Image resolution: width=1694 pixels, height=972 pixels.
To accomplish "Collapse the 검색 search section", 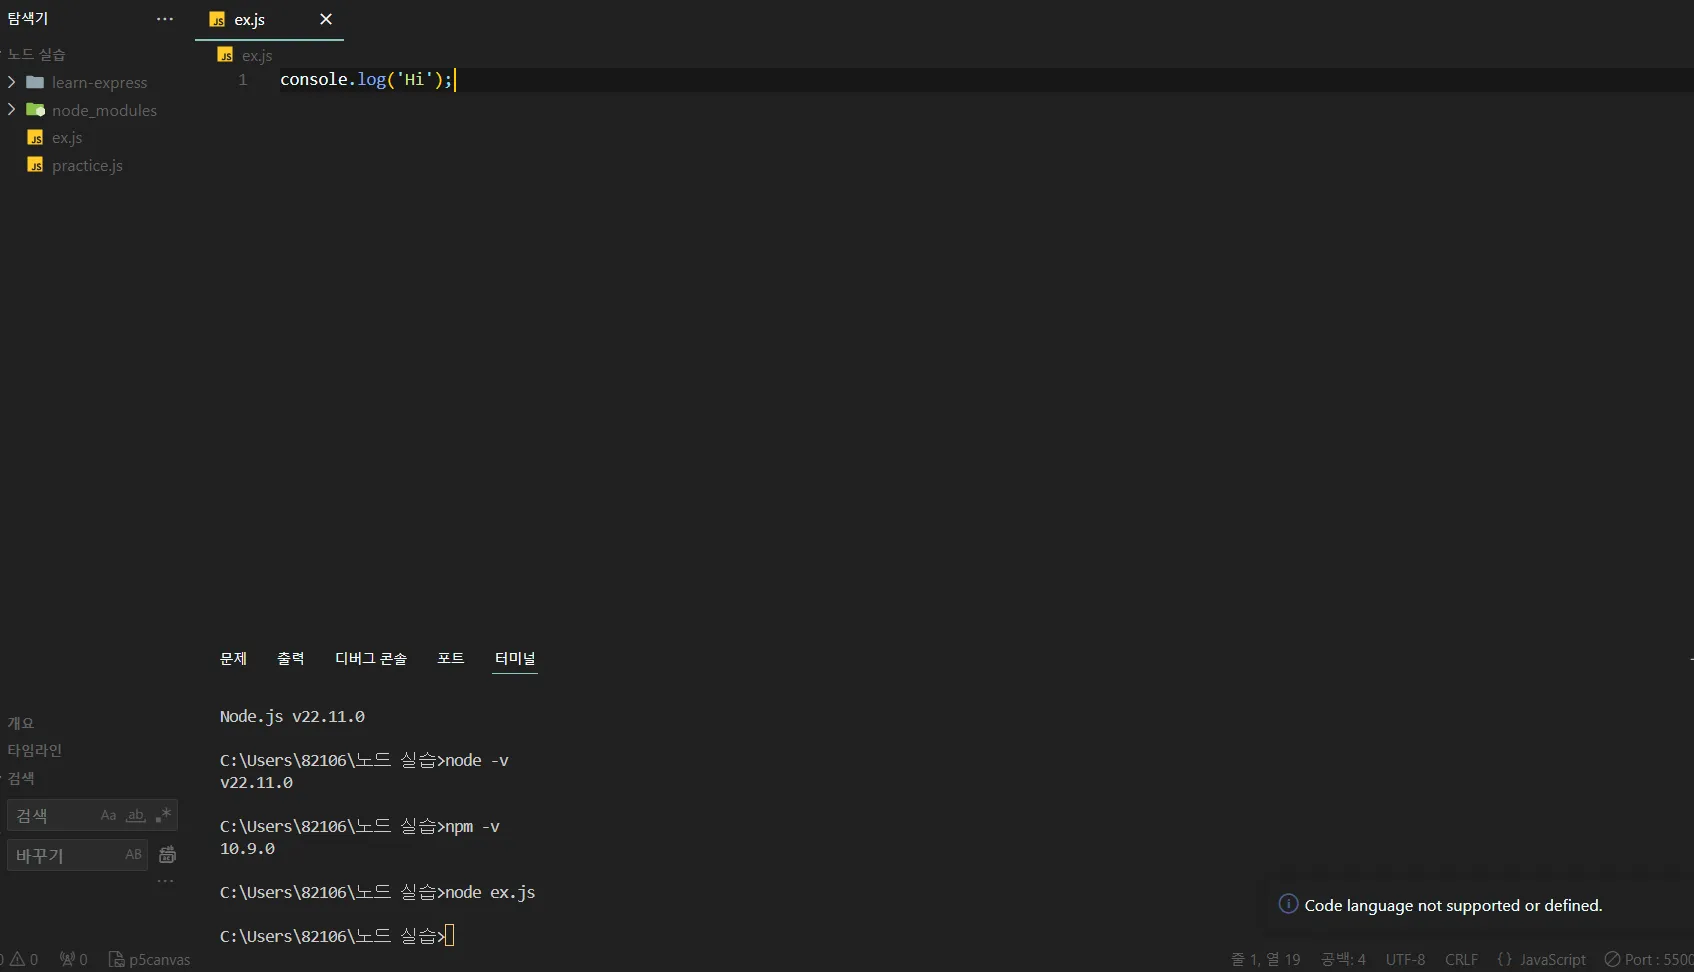I will [21, 778].
